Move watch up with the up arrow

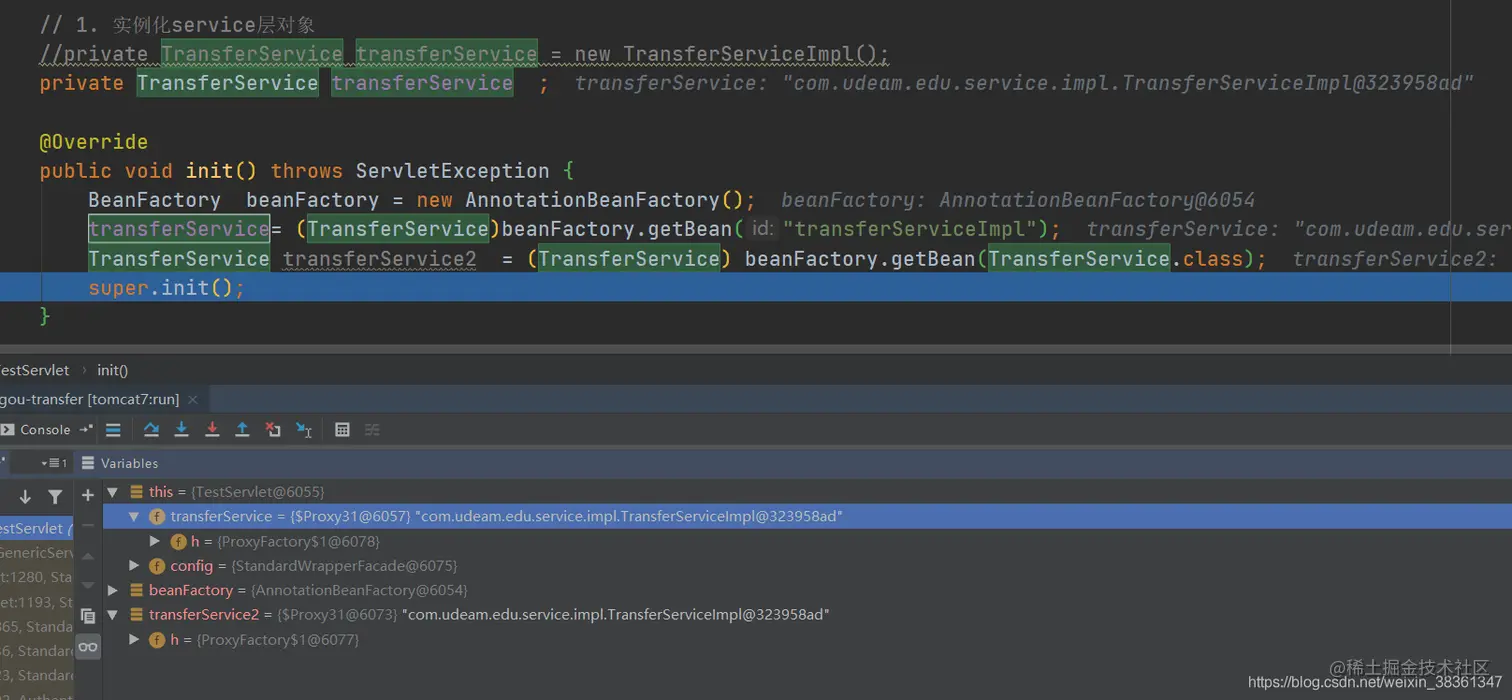88,556
